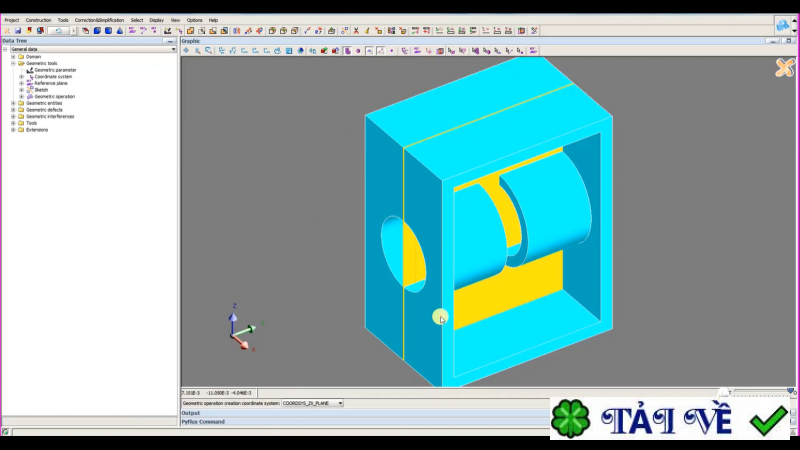Click the blue square view icon in Graphic toolbar

(x=289, y=51)
